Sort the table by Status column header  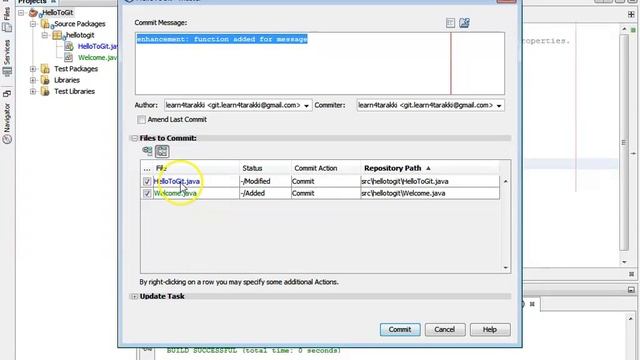pos(265,168)
